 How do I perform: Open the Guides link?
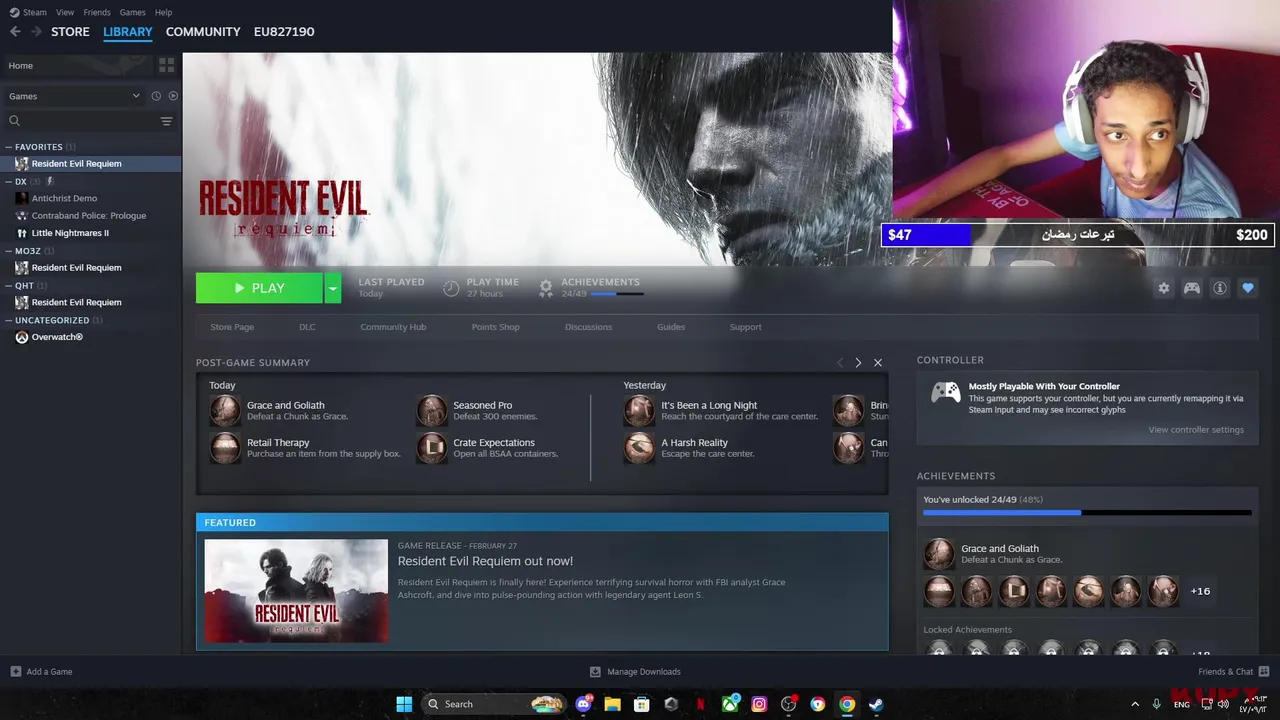pos(671,327)
